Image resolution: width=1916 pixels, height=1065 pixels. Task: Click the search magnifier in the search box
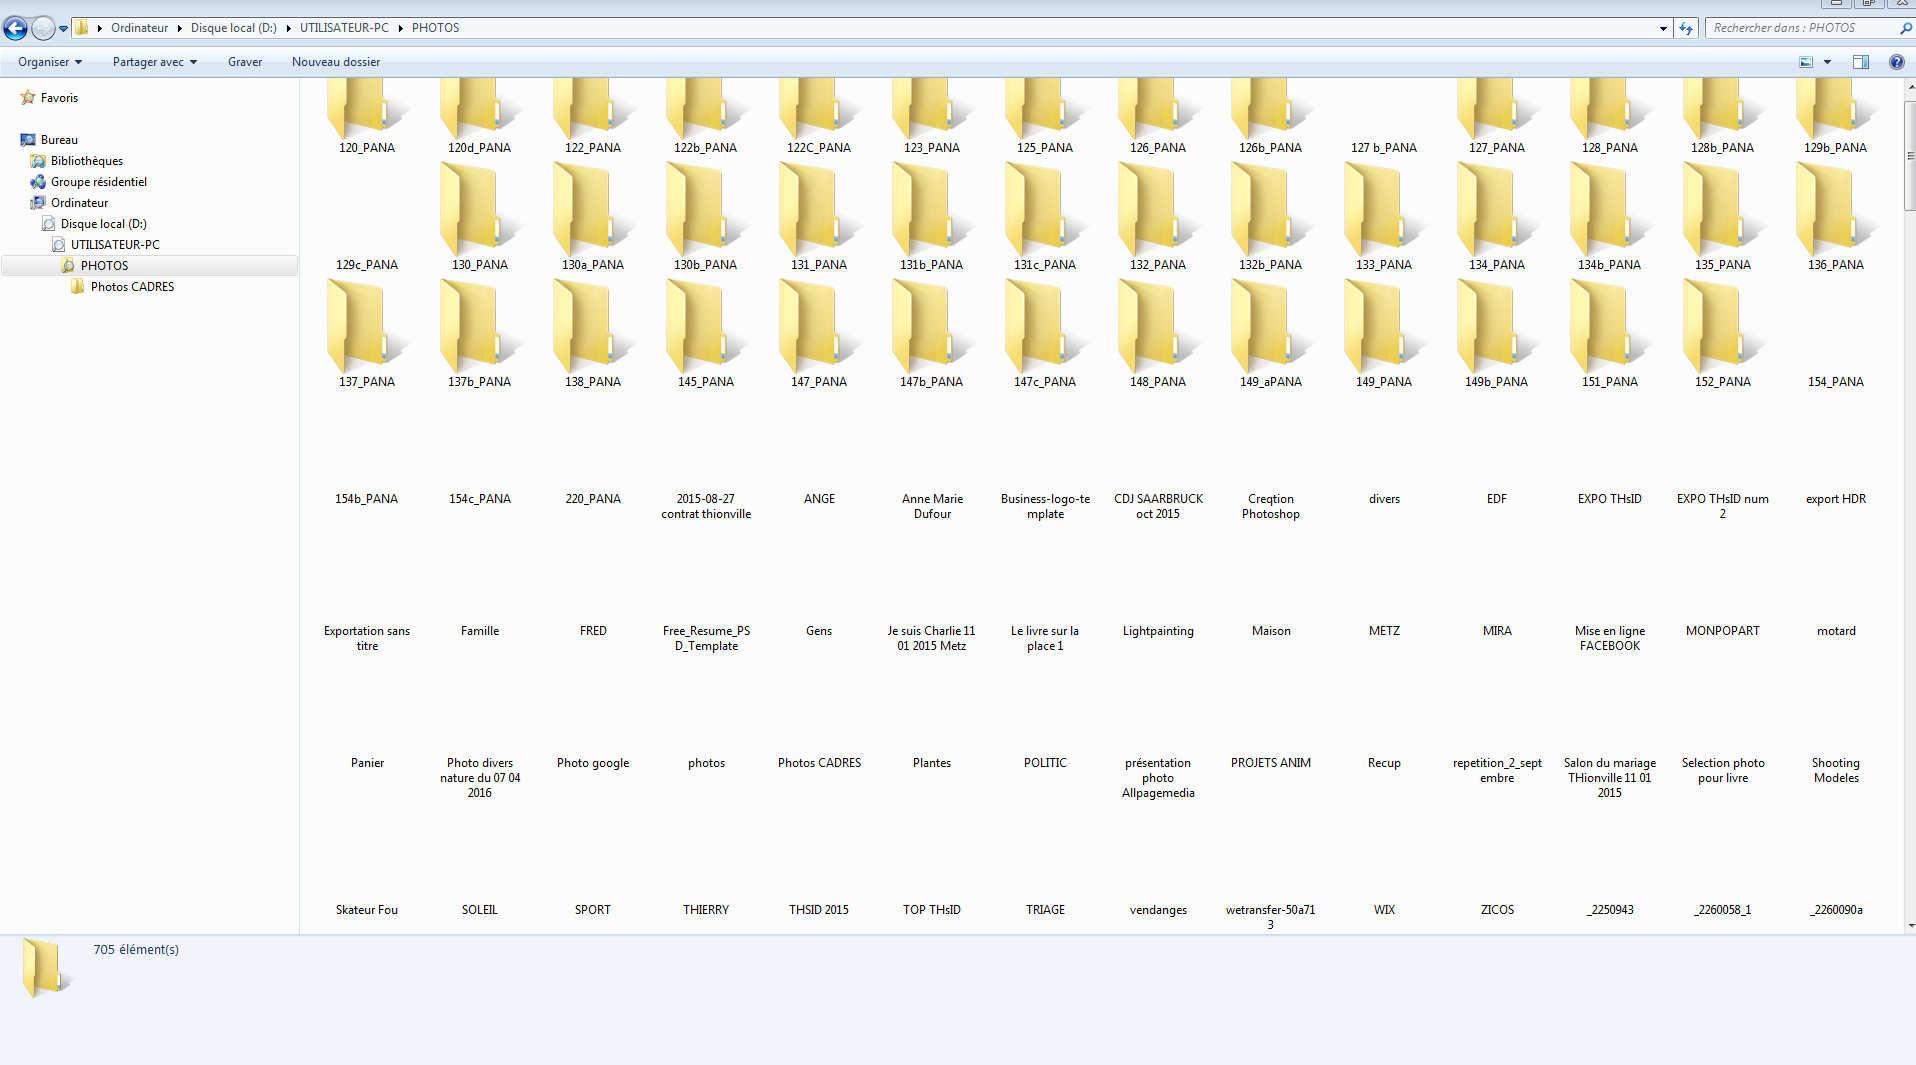[1901, 28]
